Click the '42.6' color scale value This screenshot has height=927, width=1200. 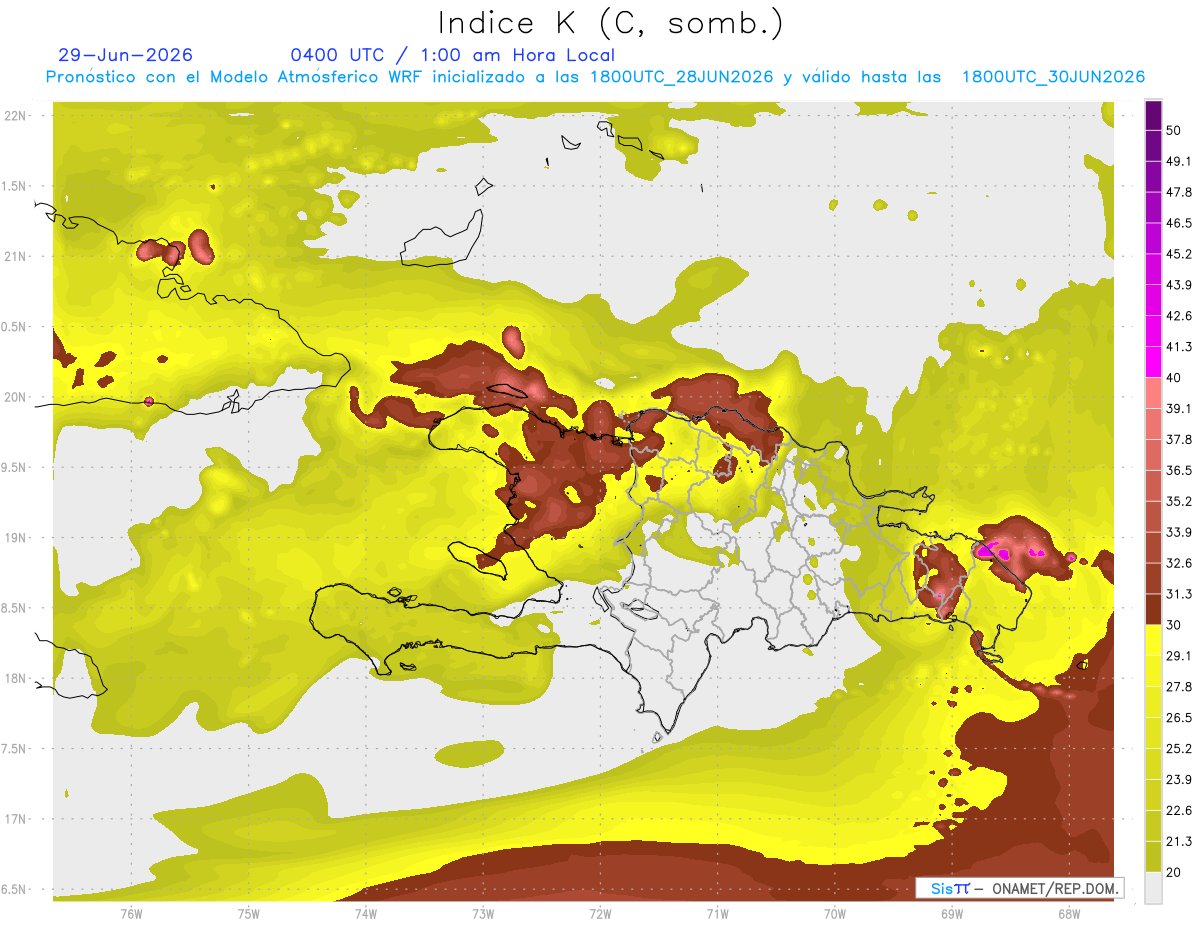click(x=1179, y=316)
